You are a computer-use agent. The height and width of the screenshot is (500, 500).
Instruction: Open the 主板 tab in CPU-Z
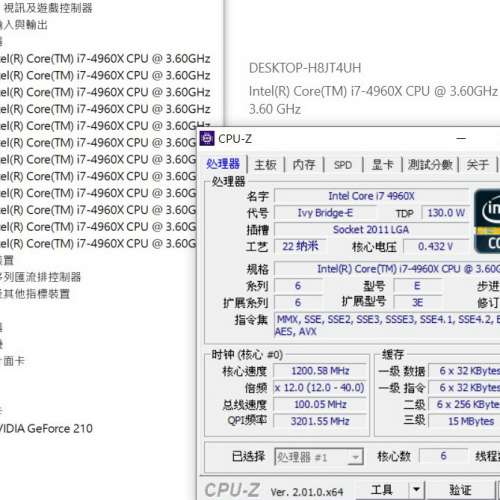265,165
